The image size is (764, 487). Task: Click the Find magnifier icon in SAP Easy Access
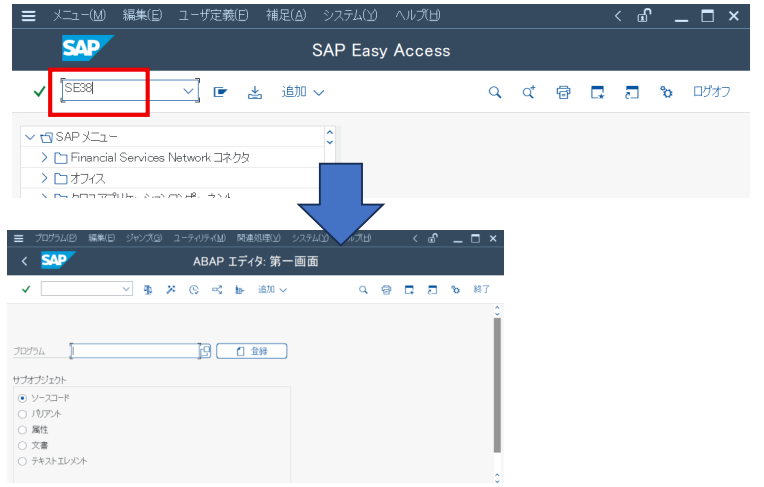495,92
